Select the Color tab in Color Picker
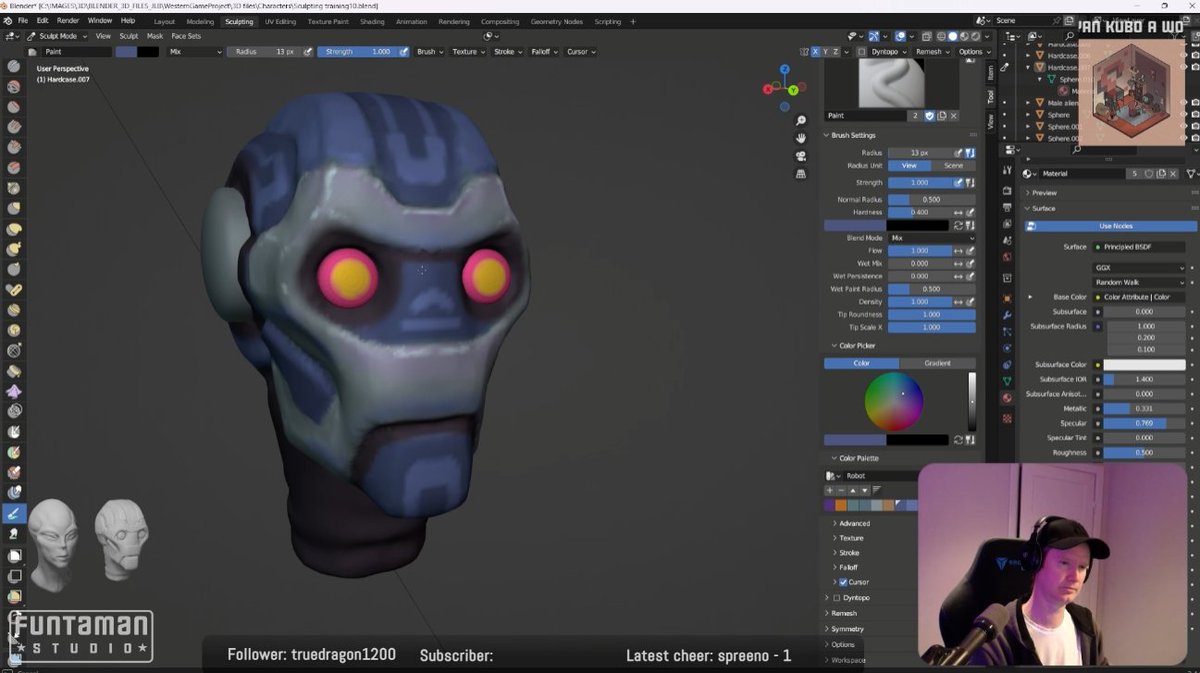This screenshot has height=673, width=1200. [x=861, y=363]
